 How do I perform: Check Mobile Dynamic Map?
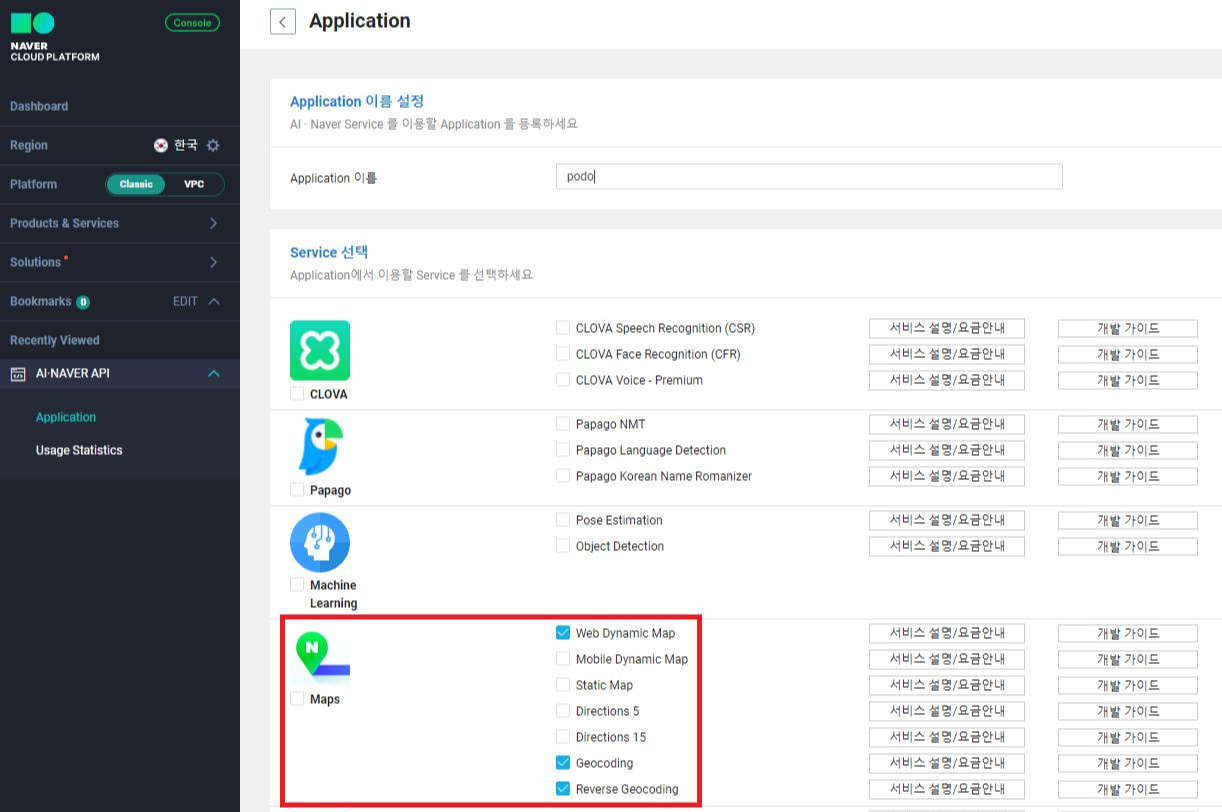point(563,659)
